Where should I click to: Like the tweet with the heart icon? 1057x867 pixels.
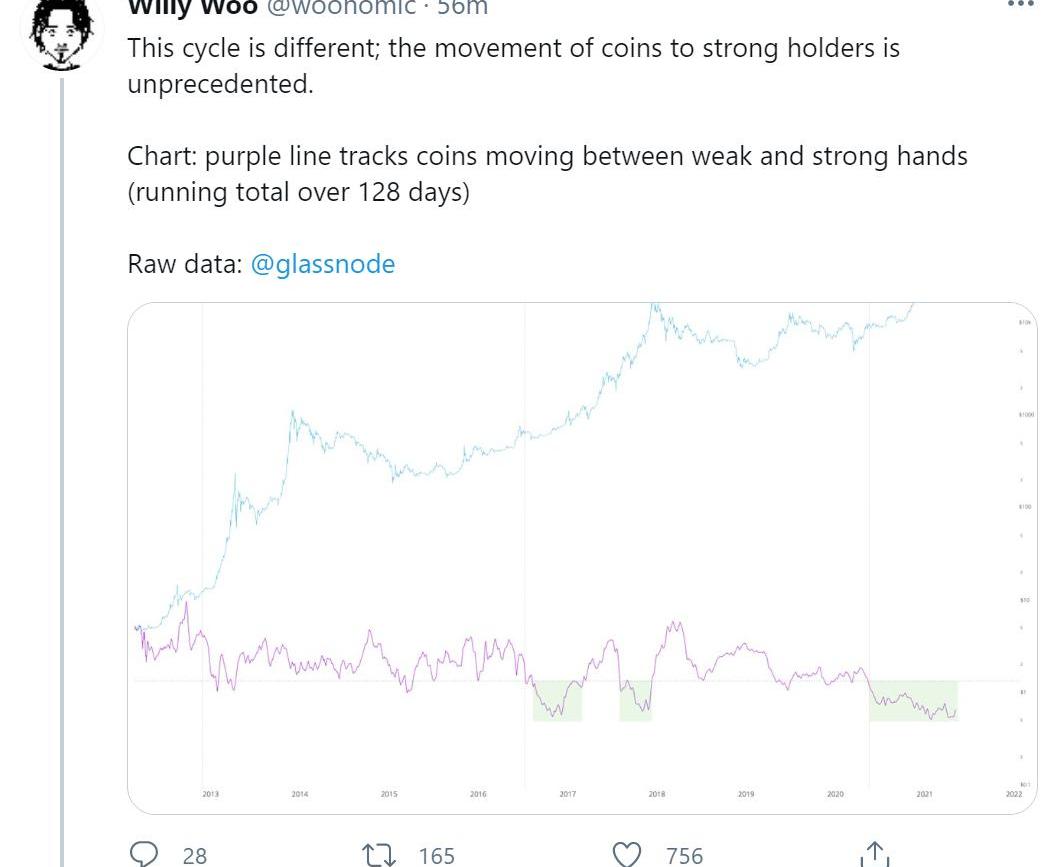(626, 855)
